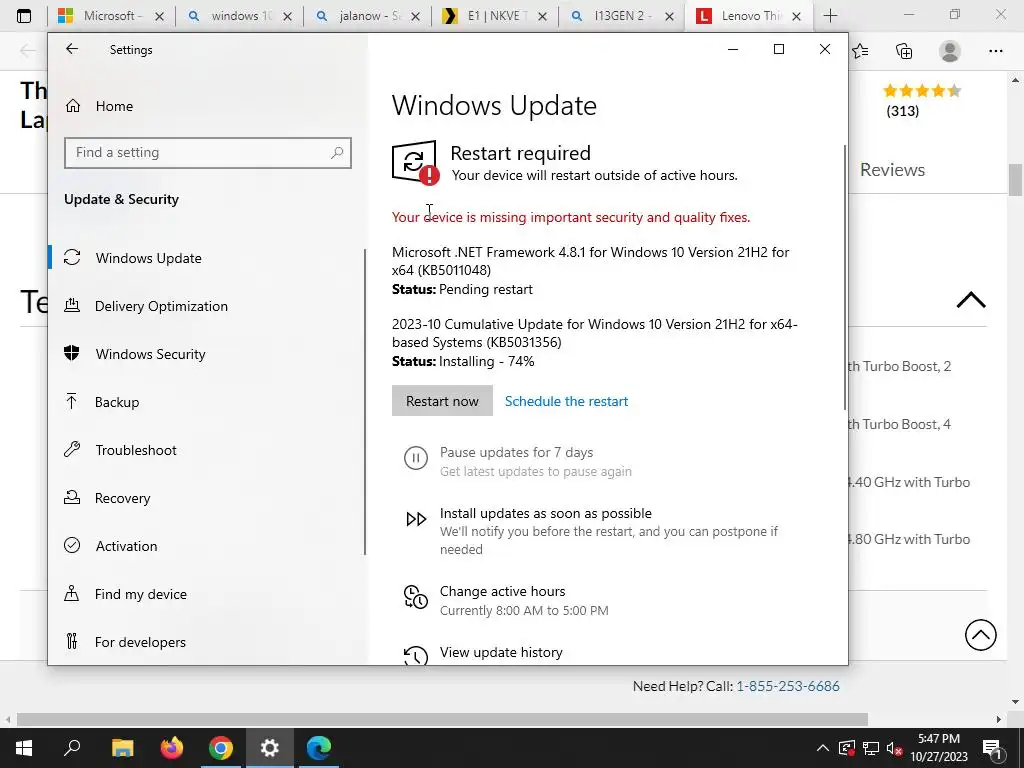1024x768 pixels.
Task: Click the Windows Update content scrollbar
Action: (x=845, y=278)
